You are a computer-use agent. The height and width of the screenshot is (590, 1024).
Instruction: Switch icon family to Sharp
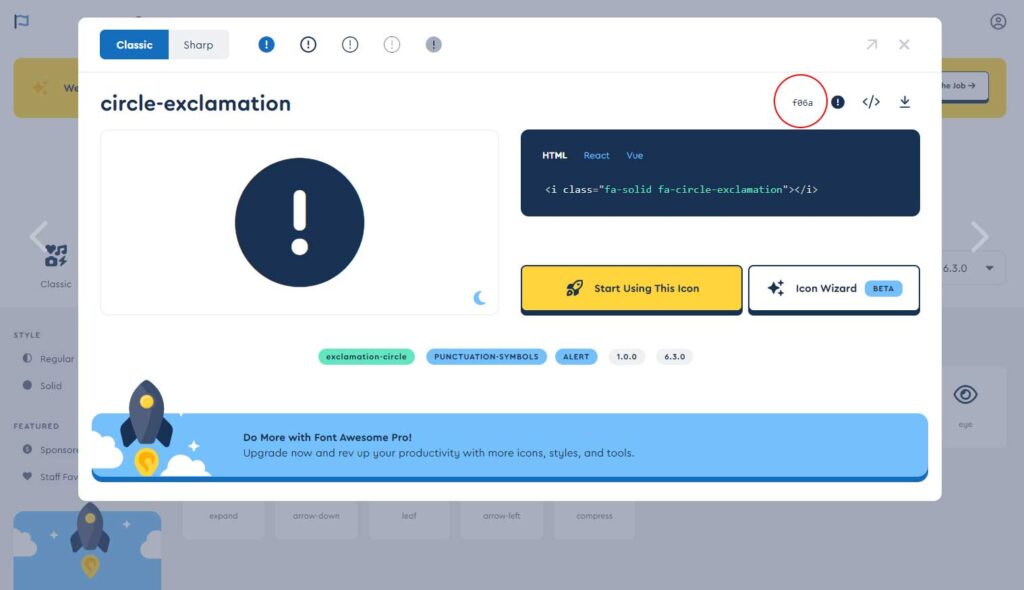pos(198,45)
